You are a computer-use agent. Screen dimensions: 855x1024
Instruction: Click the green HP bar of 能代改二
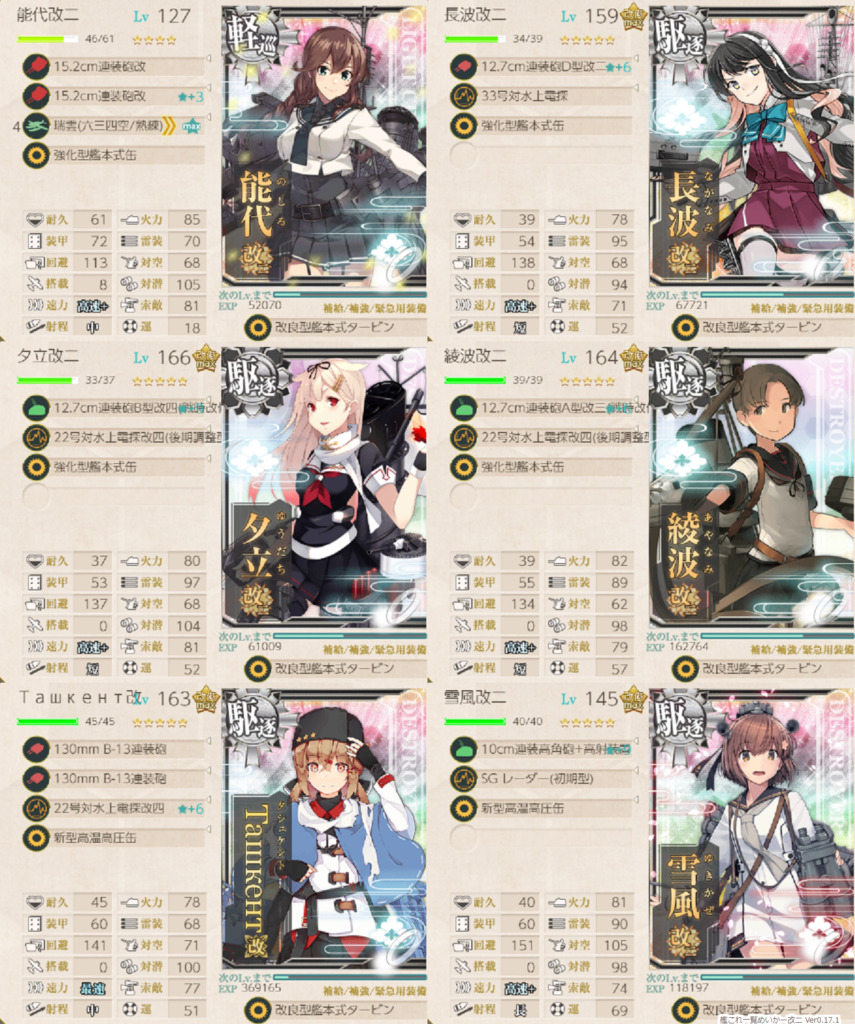click(47, 39)
